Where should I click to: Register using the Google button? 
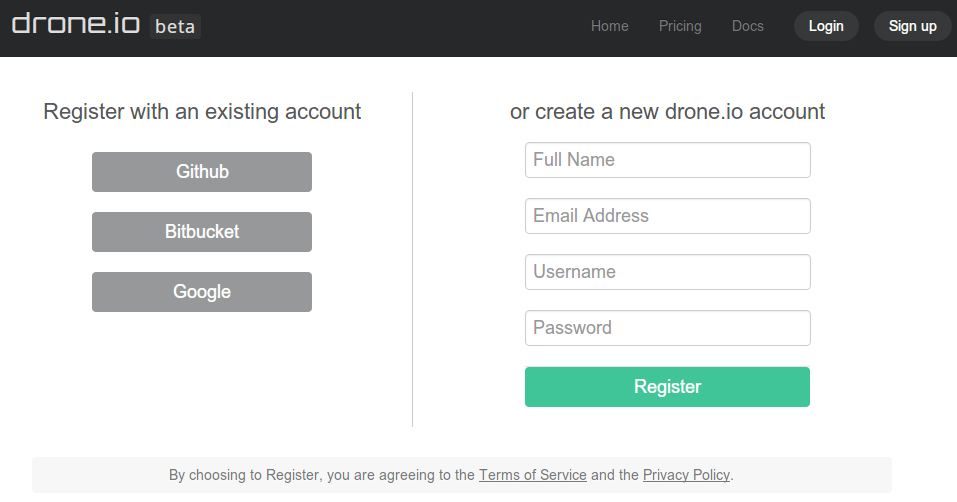(x=202, y=292)
